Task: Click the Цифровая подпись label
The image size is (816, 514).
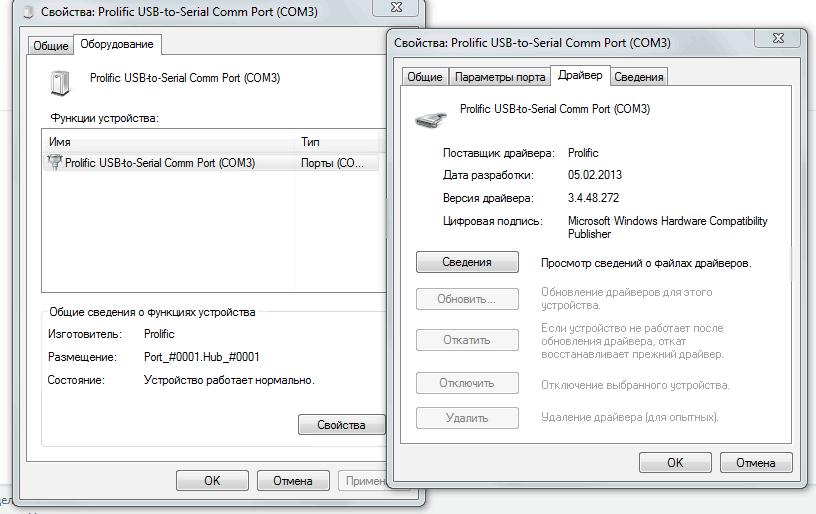Action: point(492,221)
